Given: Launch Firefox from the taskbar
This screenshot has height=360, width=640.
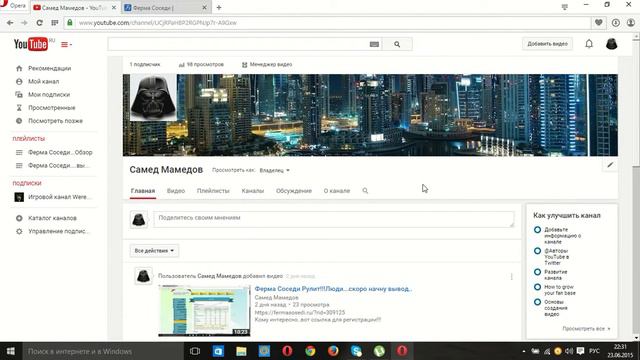Looking at the screenshot, I should click(333, 351).
